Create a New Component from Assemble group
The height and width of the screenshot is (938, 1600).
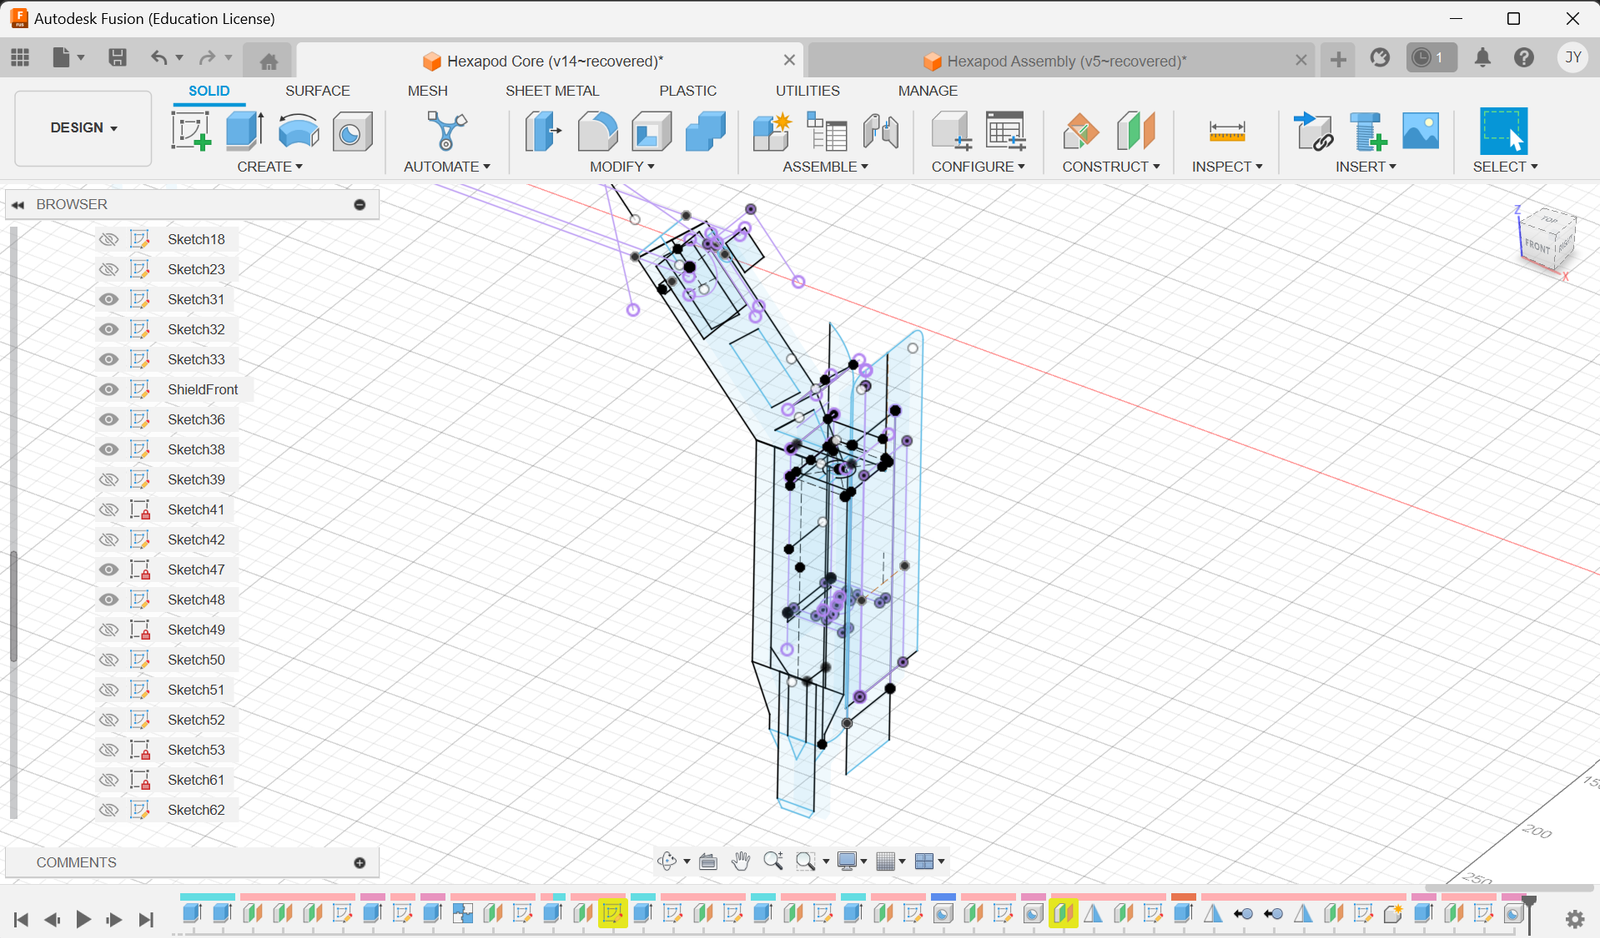pos(771,131)
